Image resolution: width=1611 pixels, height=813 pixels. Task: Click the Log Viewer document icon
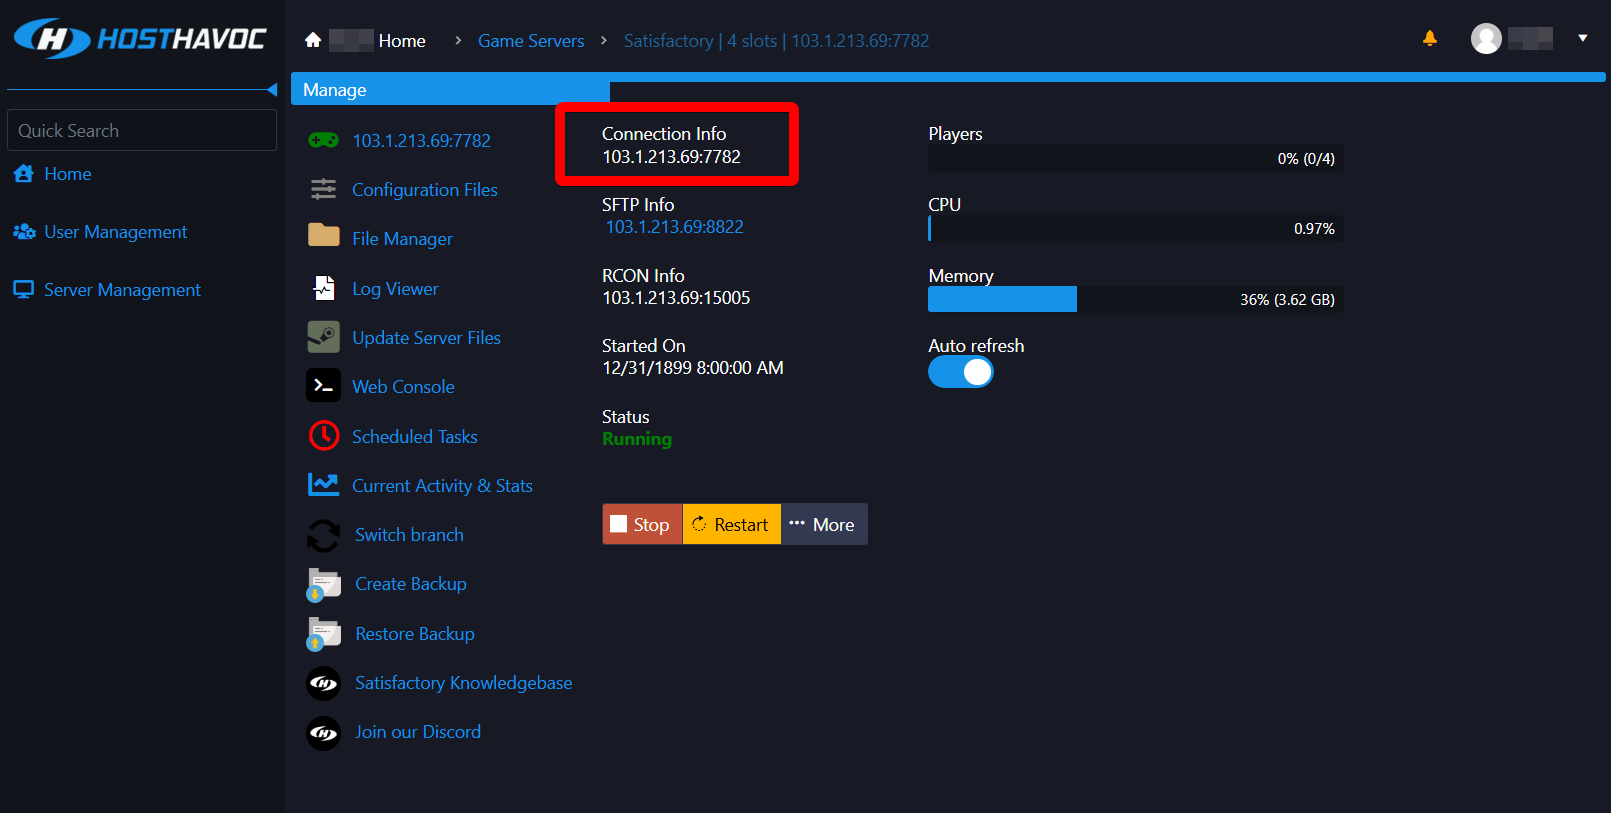point(324,288)
